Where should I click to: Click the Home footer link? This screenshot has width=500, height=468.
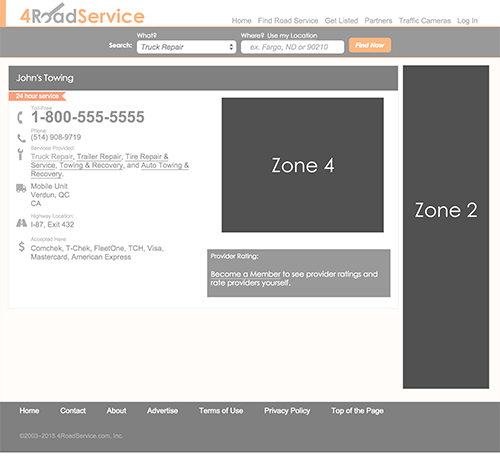[29, 411]
